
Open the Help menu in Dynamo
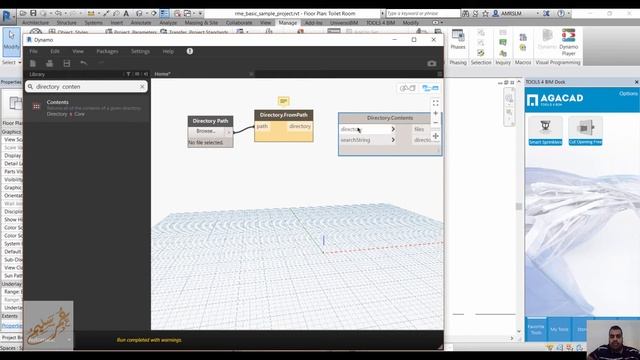pyautogui.click(x=168, y=51)
